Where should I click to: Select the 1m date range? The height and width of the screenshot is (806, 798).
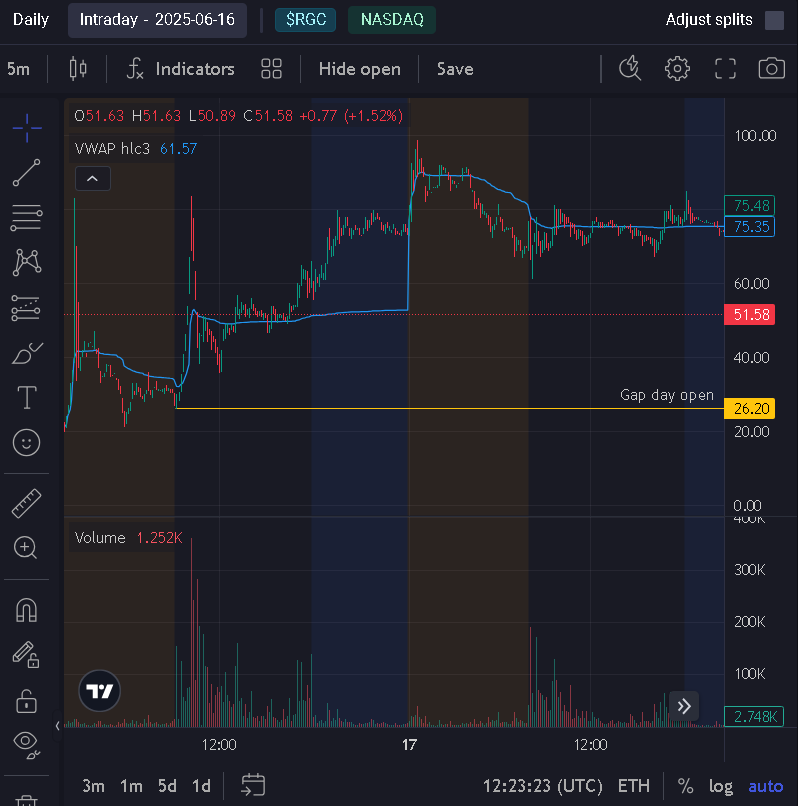pyautogui.click(x=131, y=786)
